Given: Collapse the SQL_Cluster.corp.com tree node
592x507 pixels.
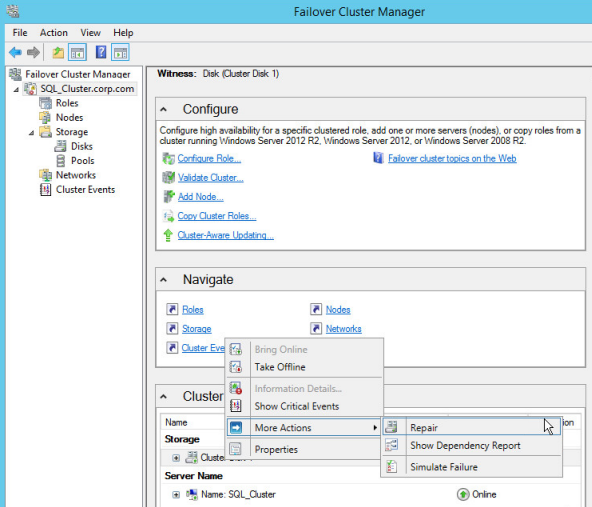Looking at the screenshot, I should [x=16, y=89].
